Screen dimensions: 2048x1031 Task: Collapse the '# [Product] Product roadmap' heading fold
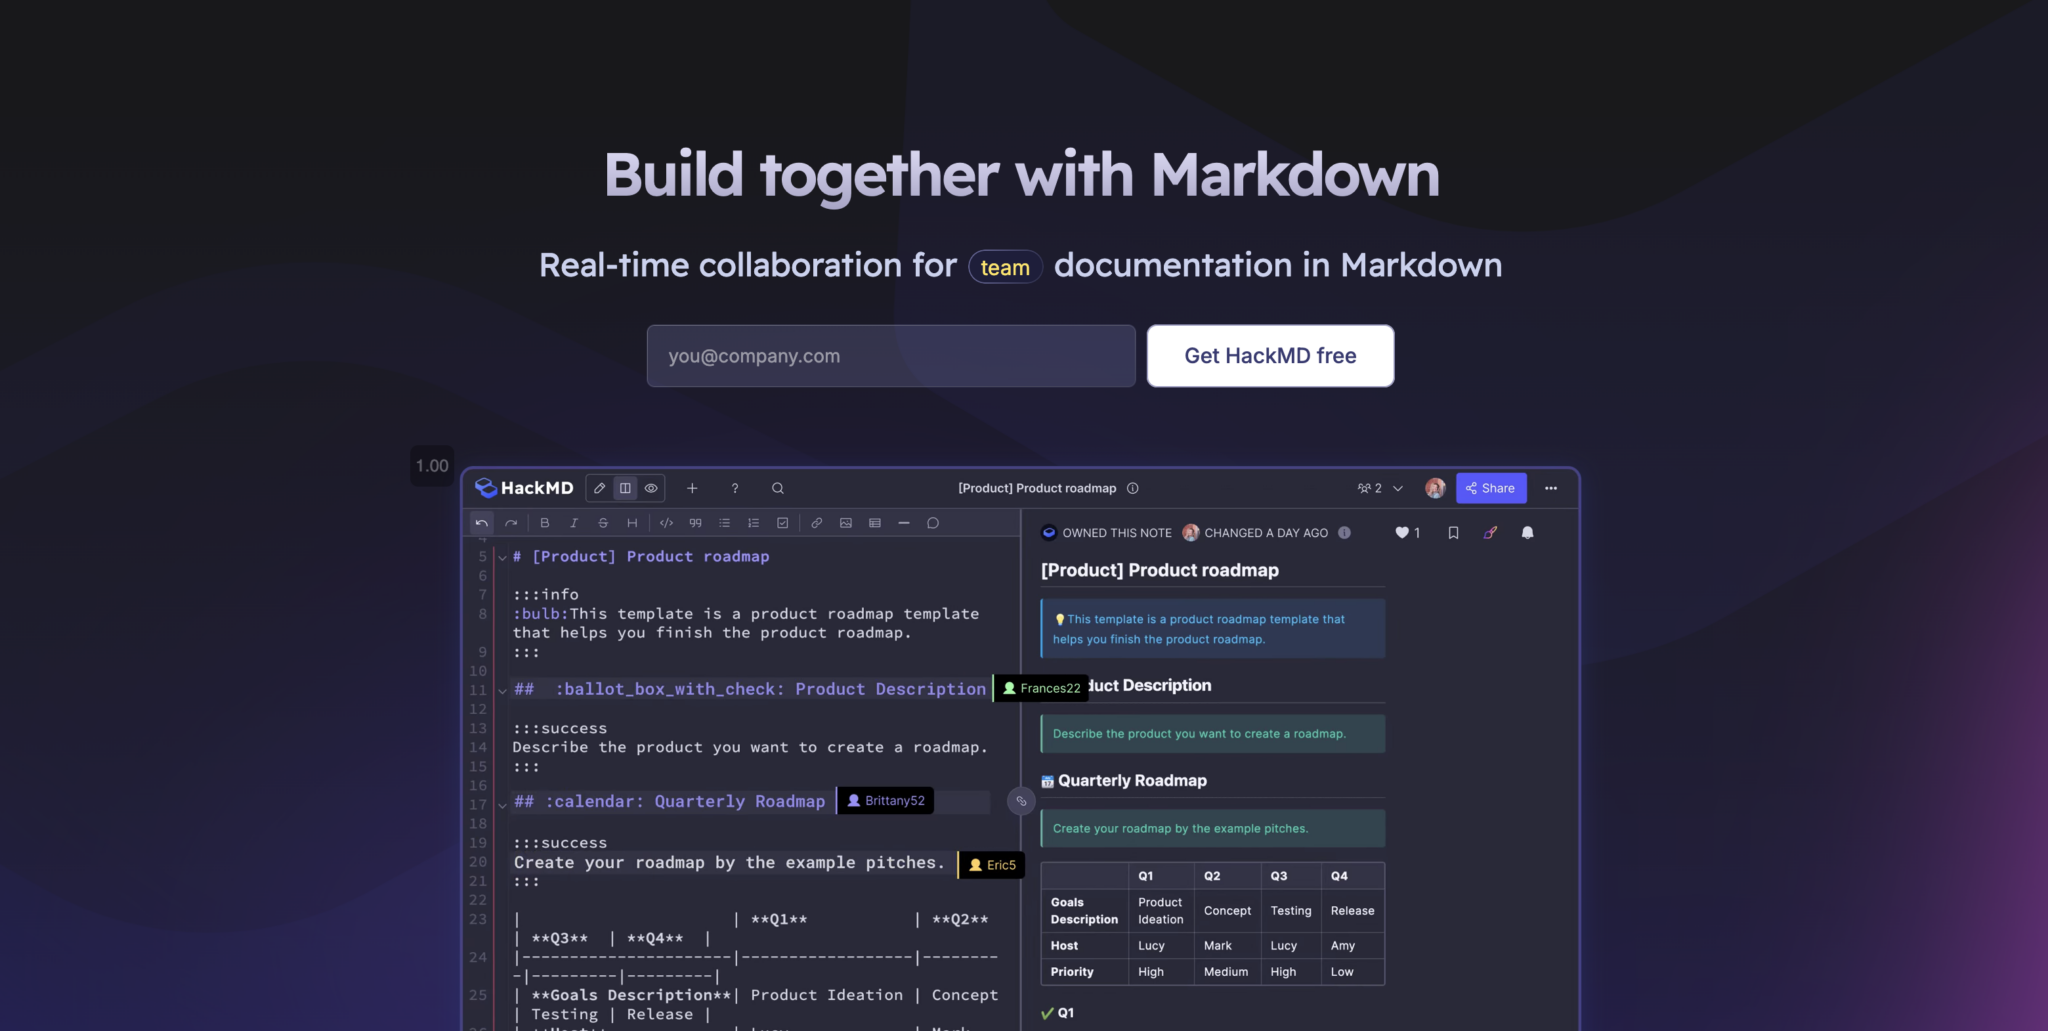pyautogui.click(x=502, y=558)
